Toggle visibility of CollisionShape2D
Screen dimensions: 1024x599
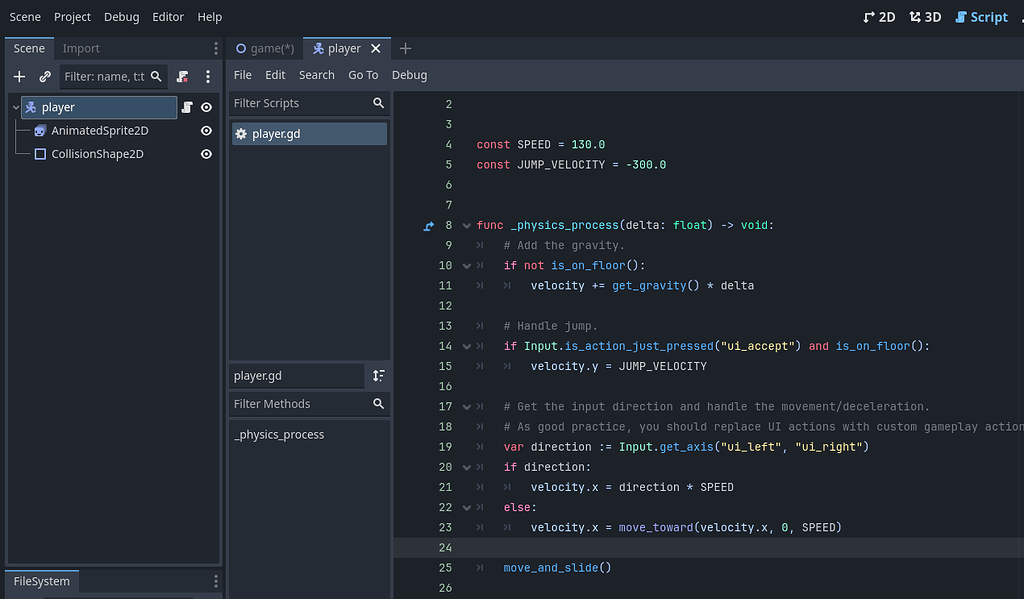coord(206,153)
